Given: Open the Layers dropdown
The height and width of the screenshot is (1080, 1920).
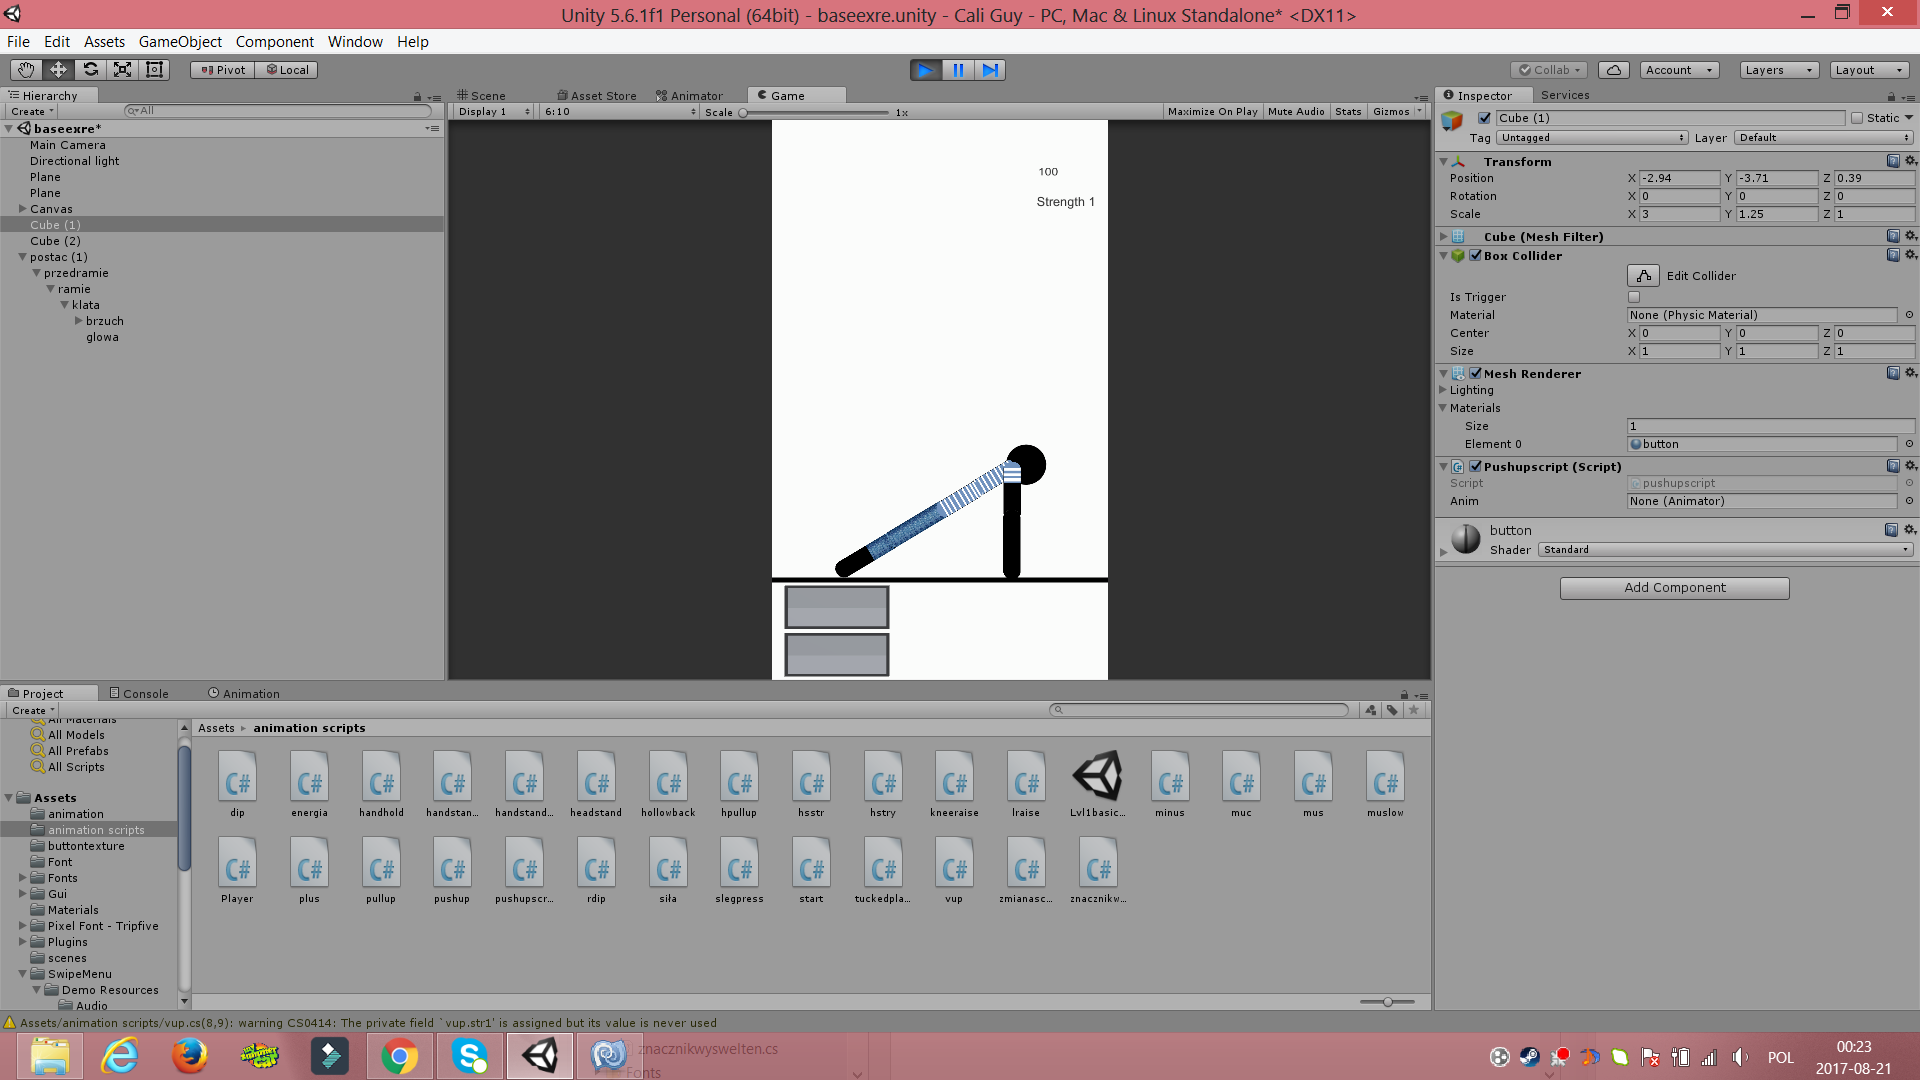Looking at the screenshot, I should (x=1779, y=70).
